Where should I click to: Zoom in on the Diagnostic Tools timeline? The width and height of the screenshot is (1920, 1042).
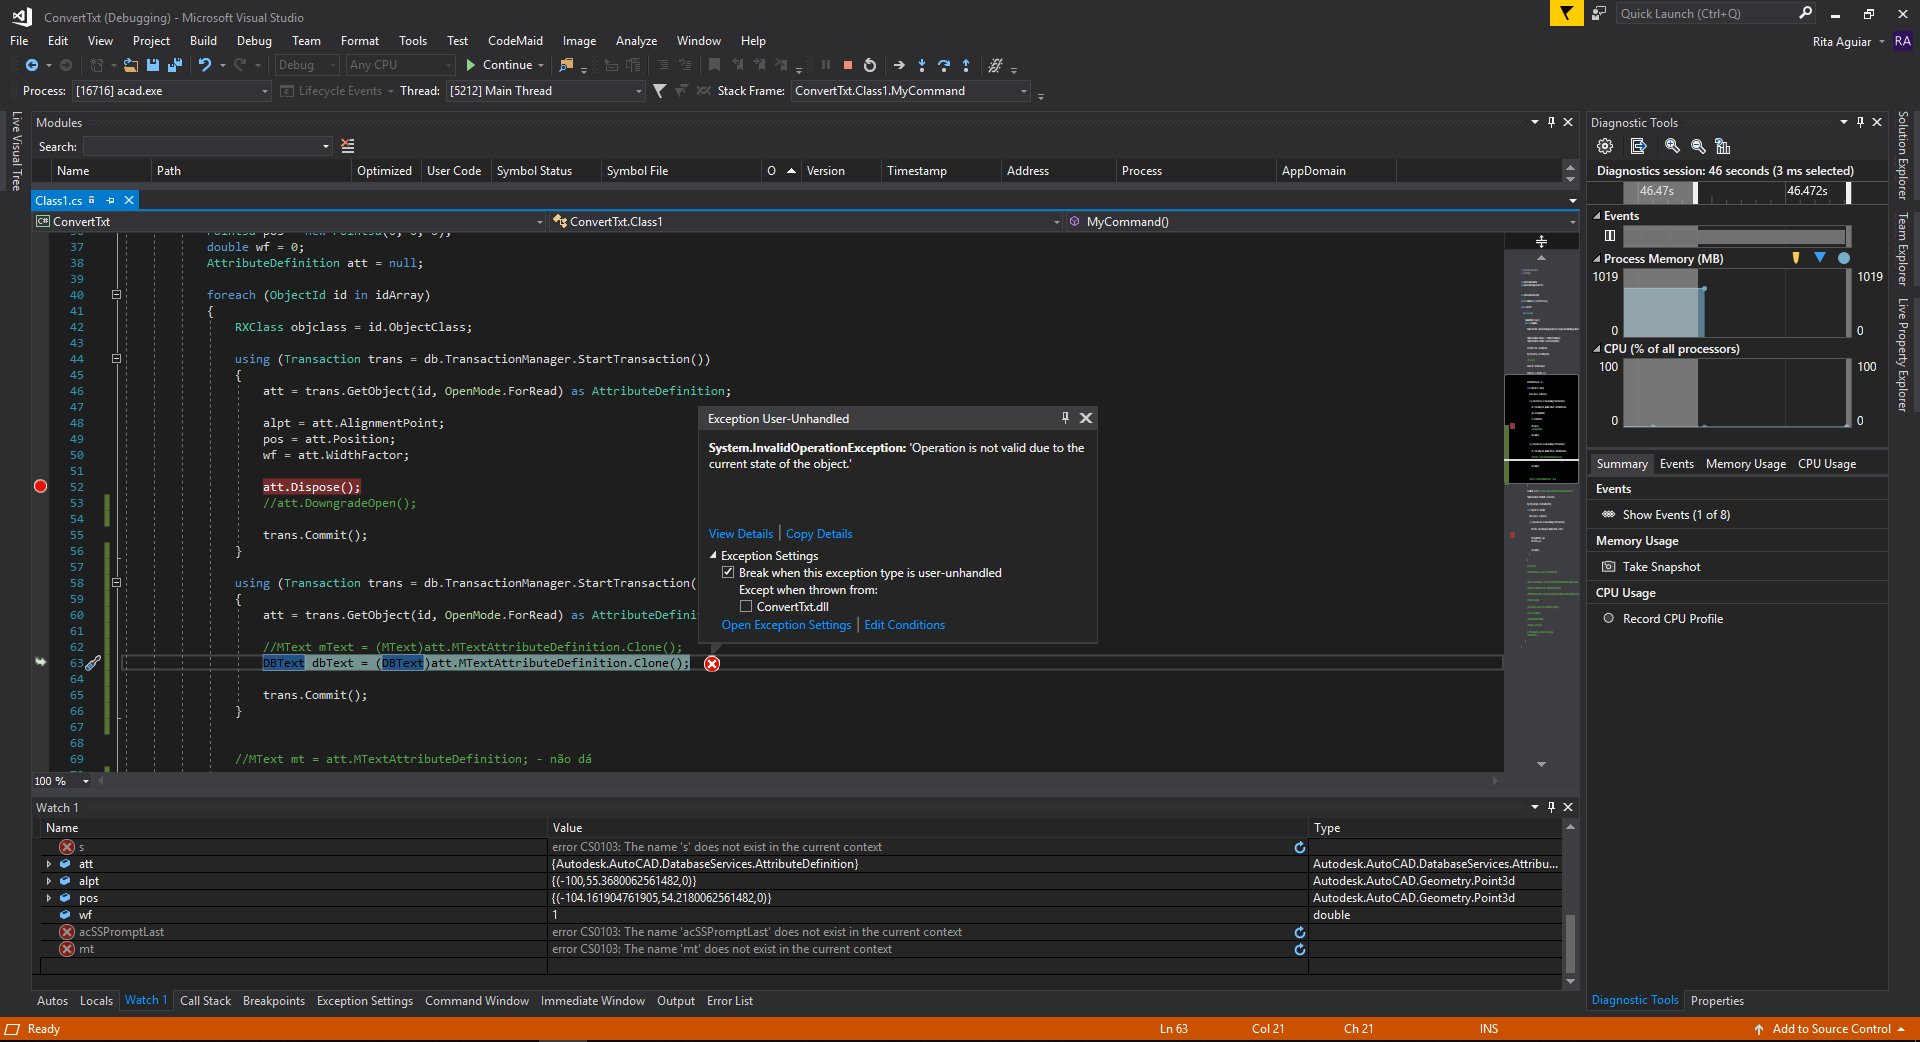click(x=1671, y=146)
